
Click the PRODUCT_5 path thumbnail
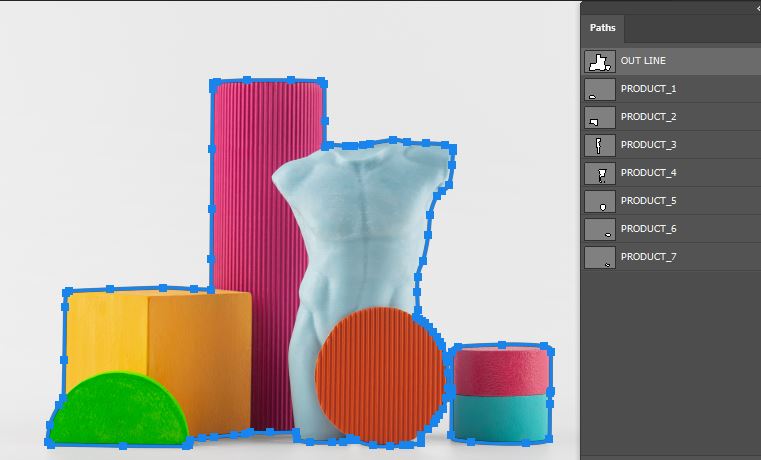coord(600,202)
